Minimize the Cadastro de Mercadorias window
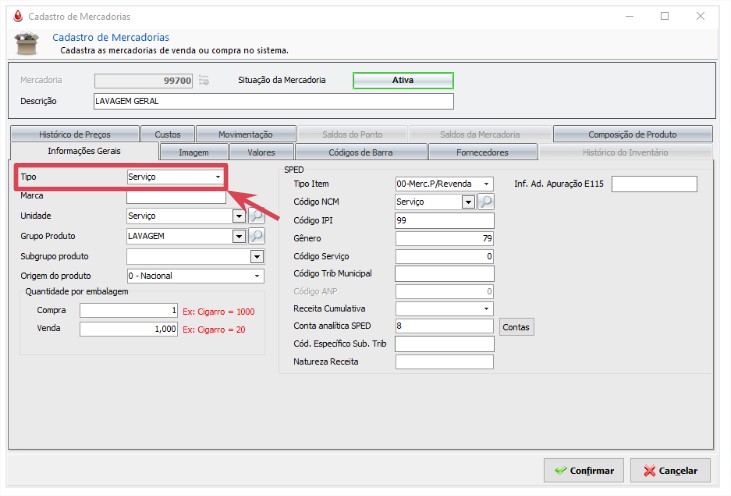The height and width of the screenshot is (496, 731). coord(629,16)
